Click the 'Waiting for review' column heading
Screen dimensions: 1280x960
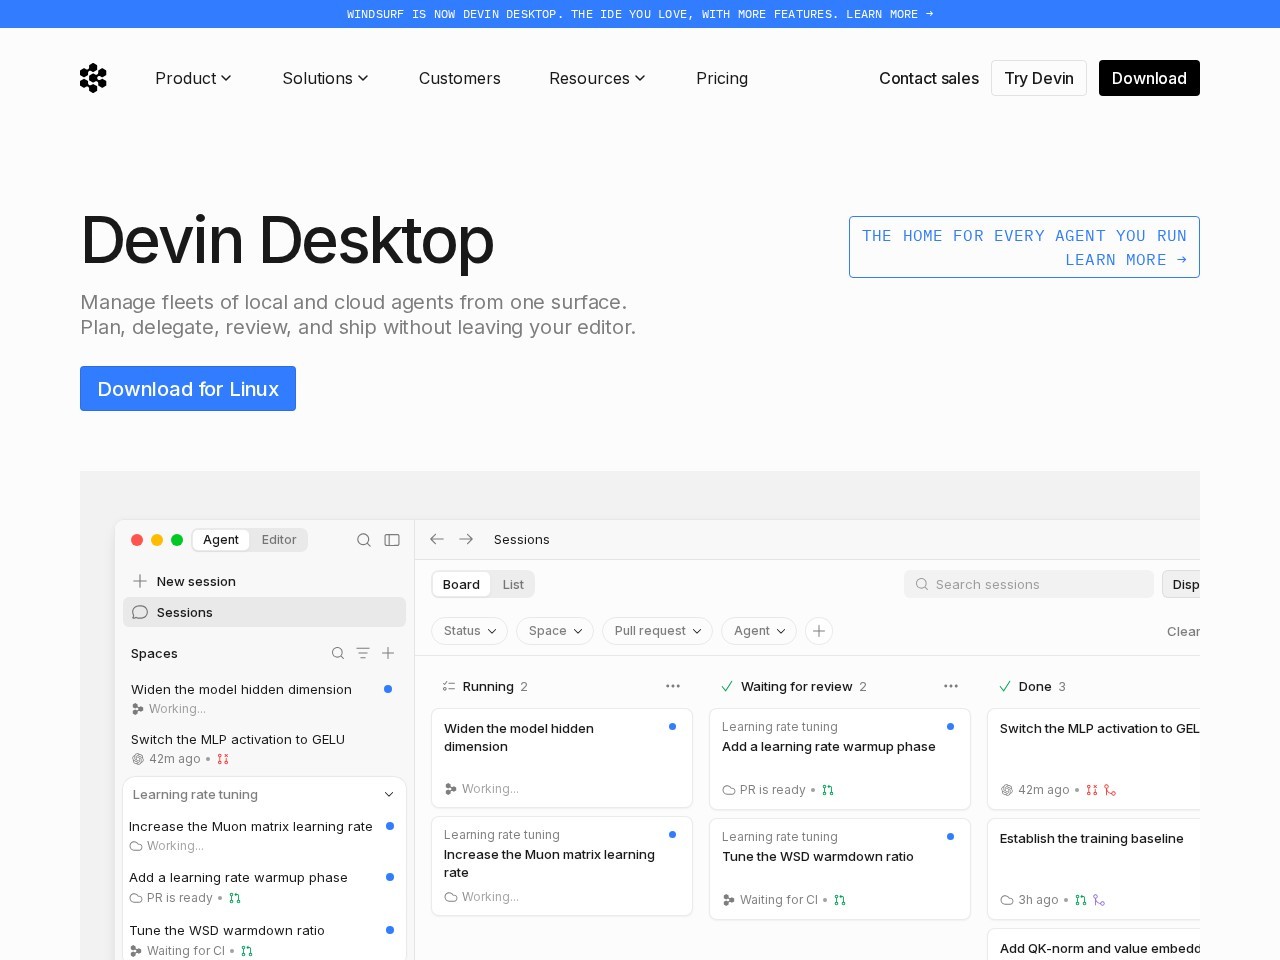[796, 687]
